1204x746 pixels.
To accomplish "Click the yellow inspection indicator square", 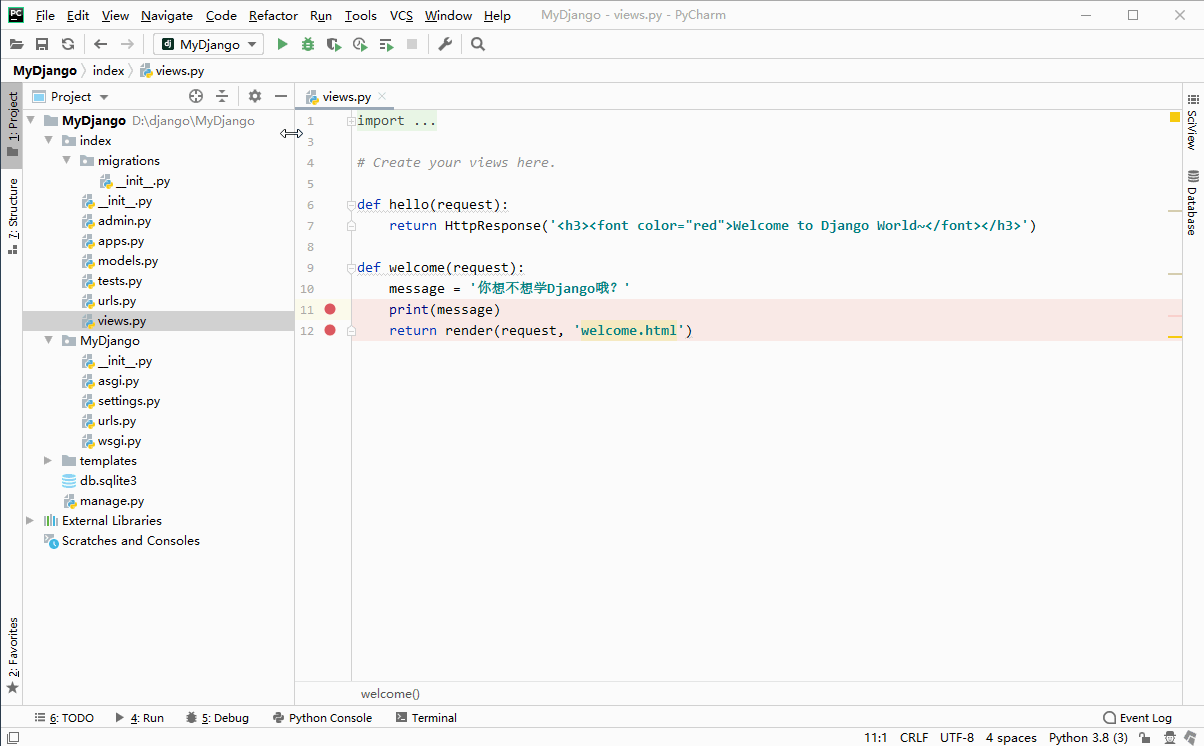I will coord(1175,118).
